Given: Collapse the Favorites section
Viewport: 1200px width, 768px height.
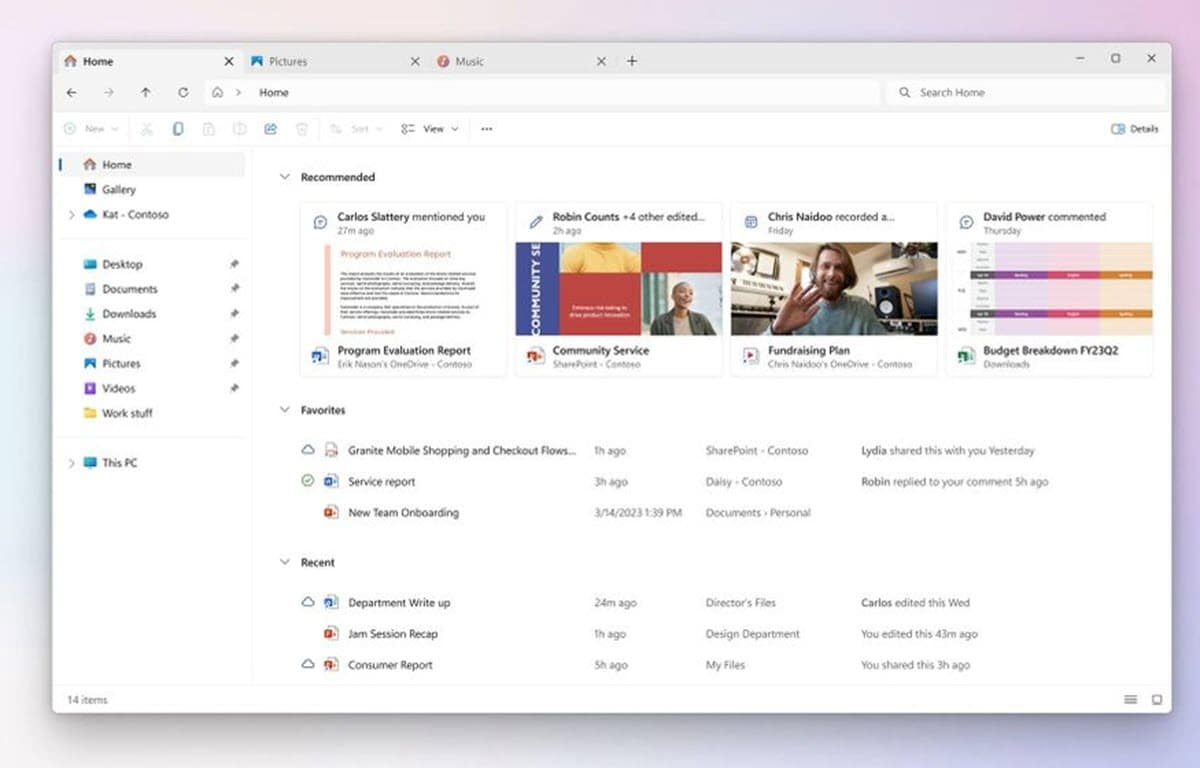Looking at the screenshot, I should click(x=285, y=410).
